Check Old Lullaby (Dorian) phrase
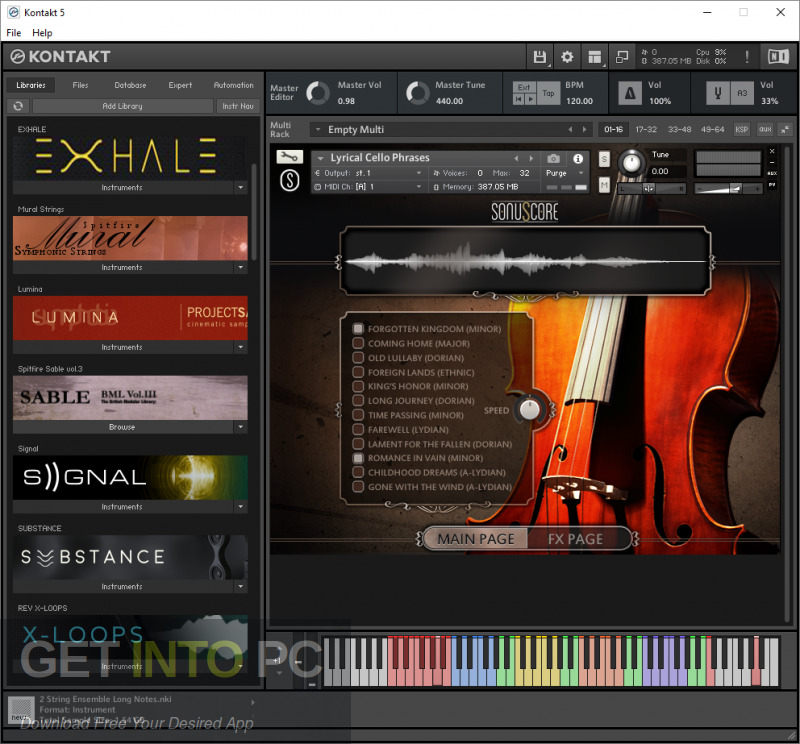The width and height of the screenshot is (800, 744). click(x=358, y=357)
